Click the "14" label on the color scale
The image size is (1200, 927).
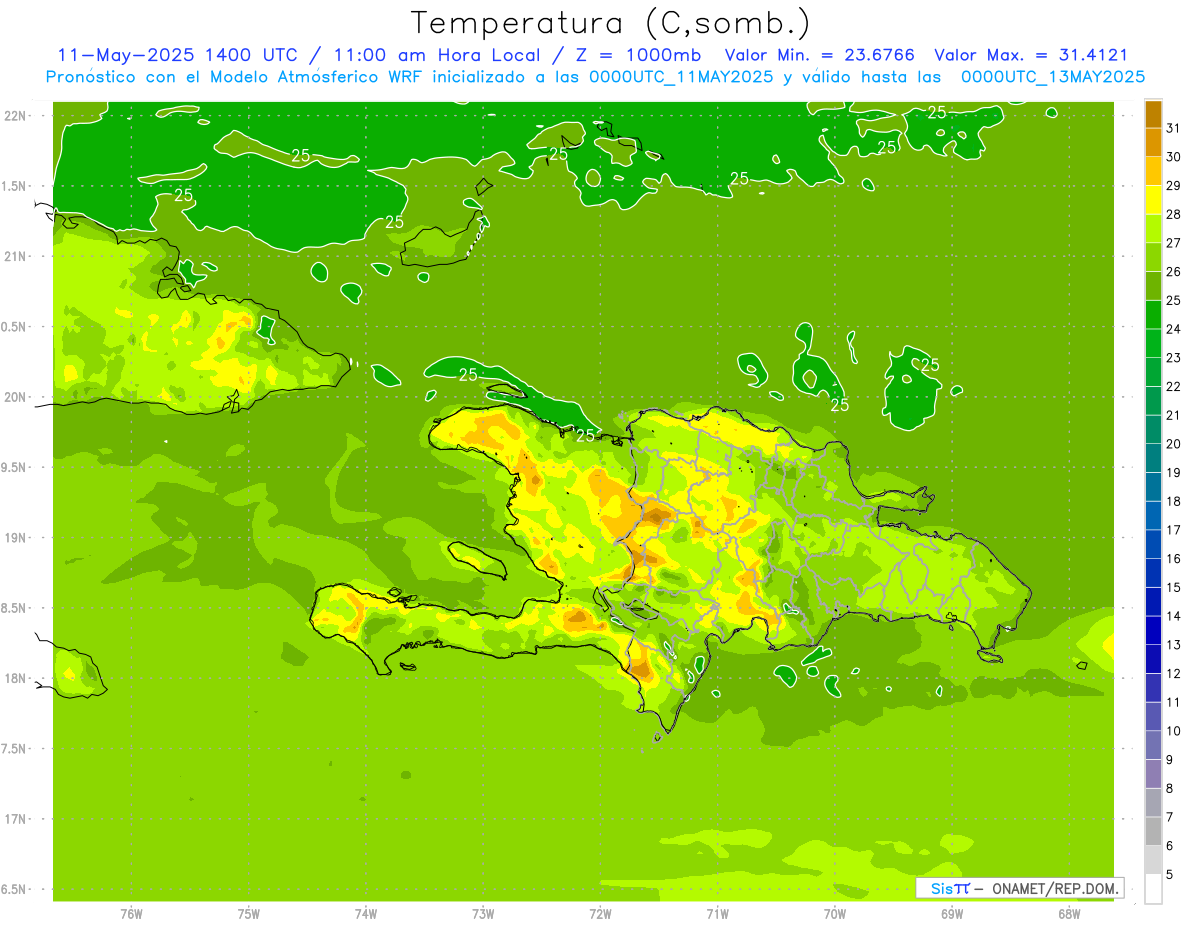pos(1174,616)
